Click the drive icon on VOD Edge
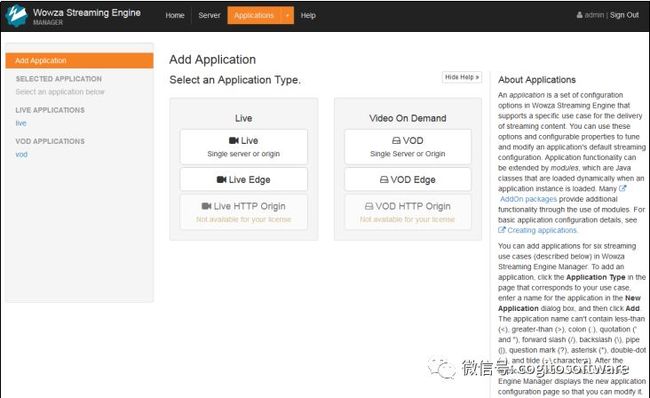Screen dimensions: 650x398 click(x=384, y=180)
